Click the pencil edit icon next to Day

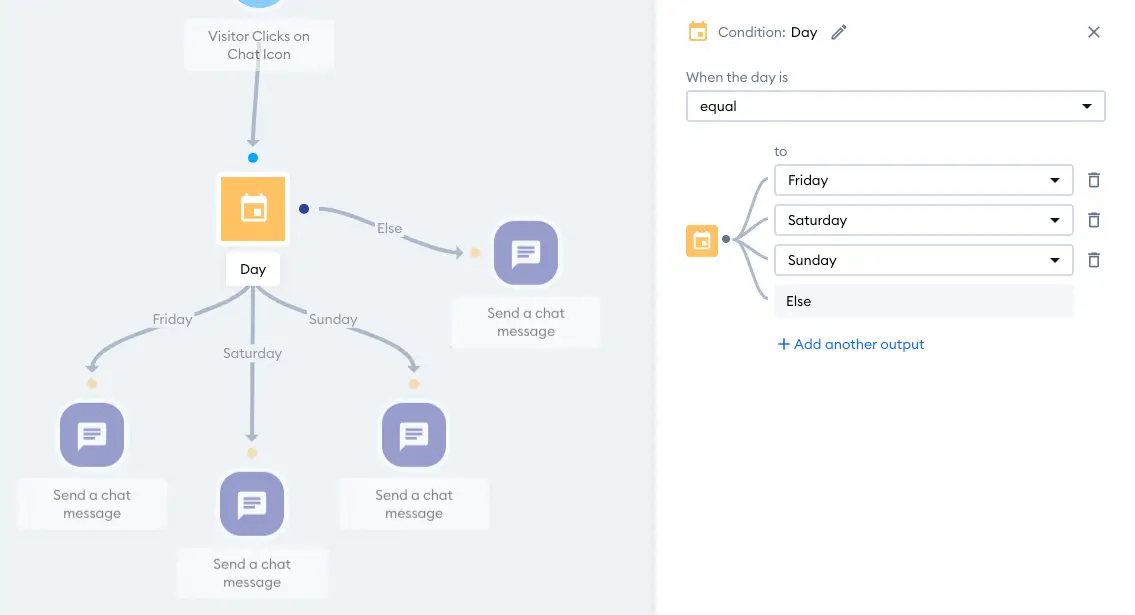tap(838, 33)
